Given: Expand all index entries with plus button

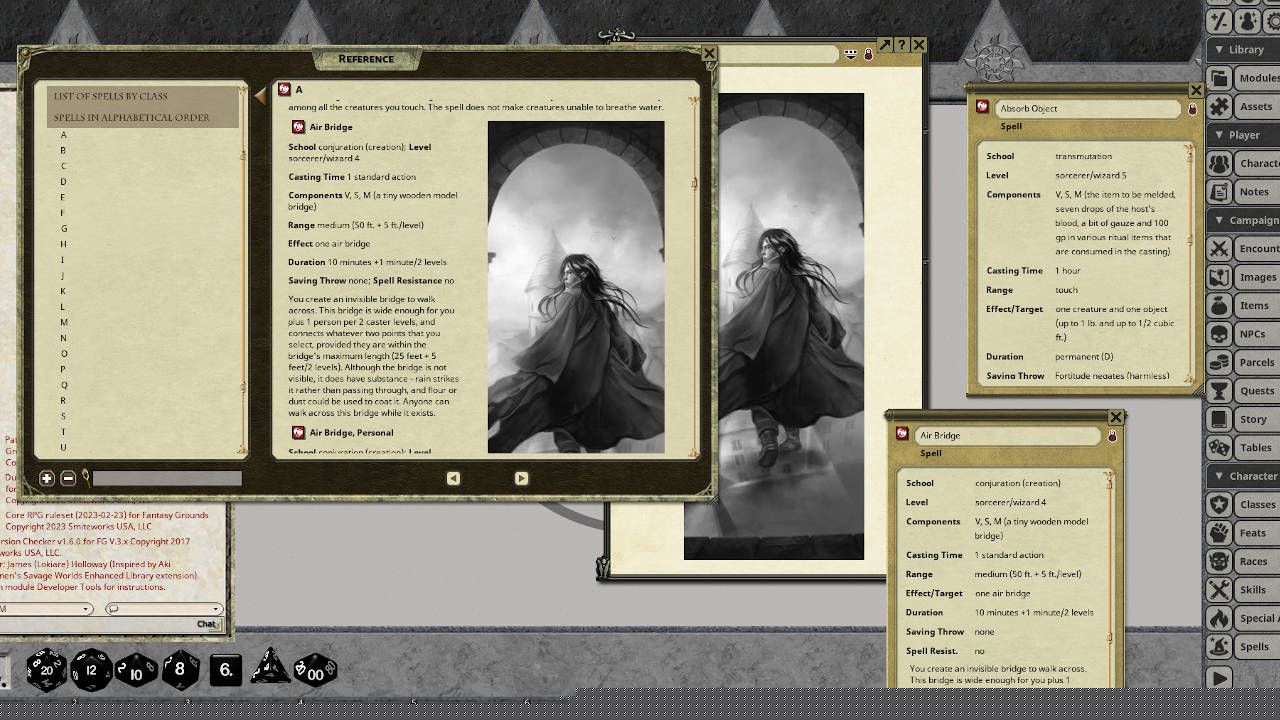Looking at the screenshot, I should [x=47, y=478].
